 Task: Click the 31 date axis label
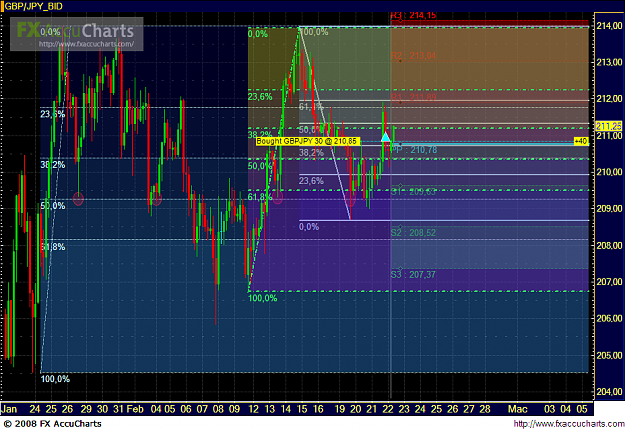pos(118,409)
